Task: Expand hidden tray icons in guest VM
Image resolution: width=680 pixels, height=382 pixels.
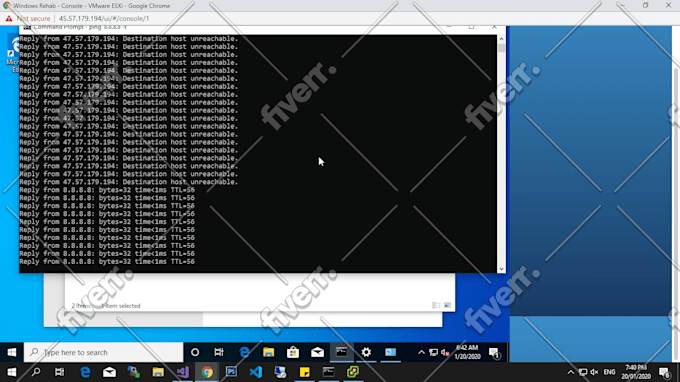Action: [x=421, y=353]
